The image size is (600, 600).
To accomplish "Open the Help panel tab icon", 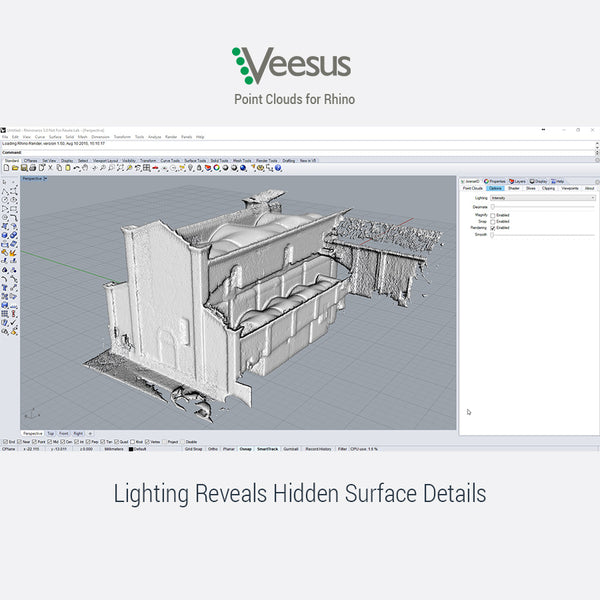I will click(554, 181).
